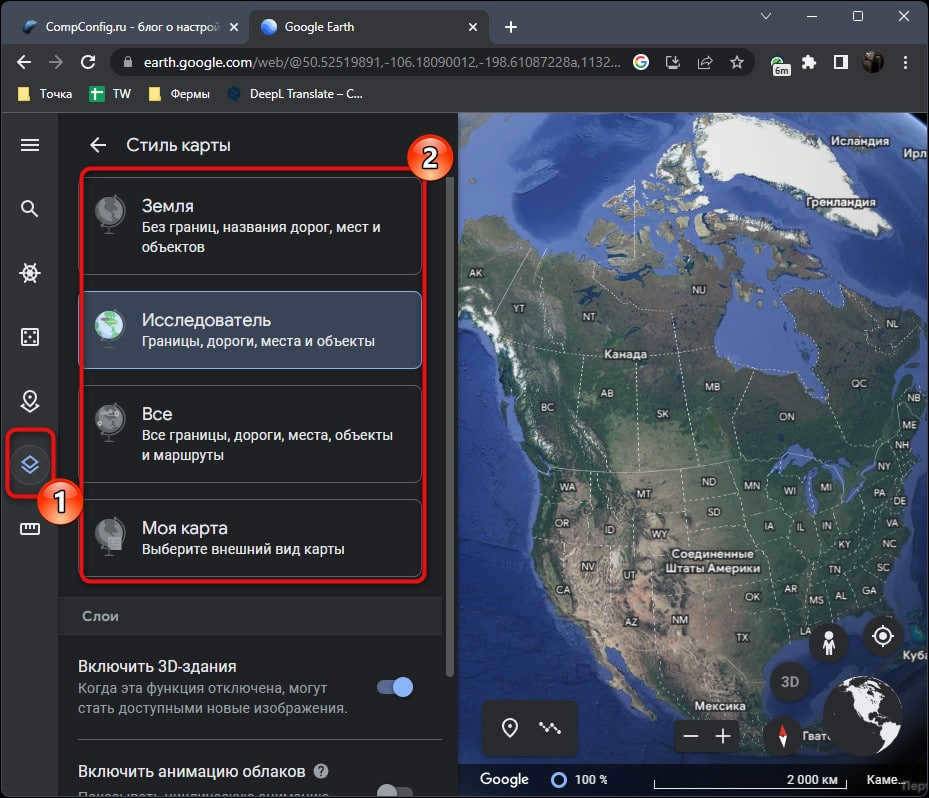Open the Map Style layers icon
The image size is (929, 798).
coord(30,464)
